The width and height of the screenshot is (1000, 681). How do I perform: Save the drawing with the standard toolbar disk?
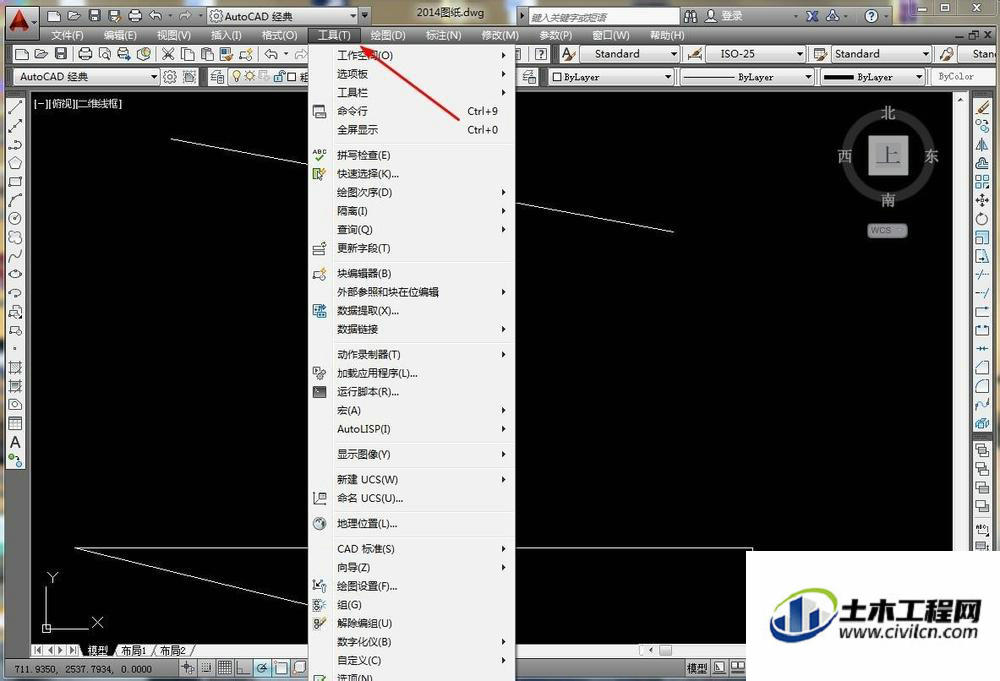61,54
